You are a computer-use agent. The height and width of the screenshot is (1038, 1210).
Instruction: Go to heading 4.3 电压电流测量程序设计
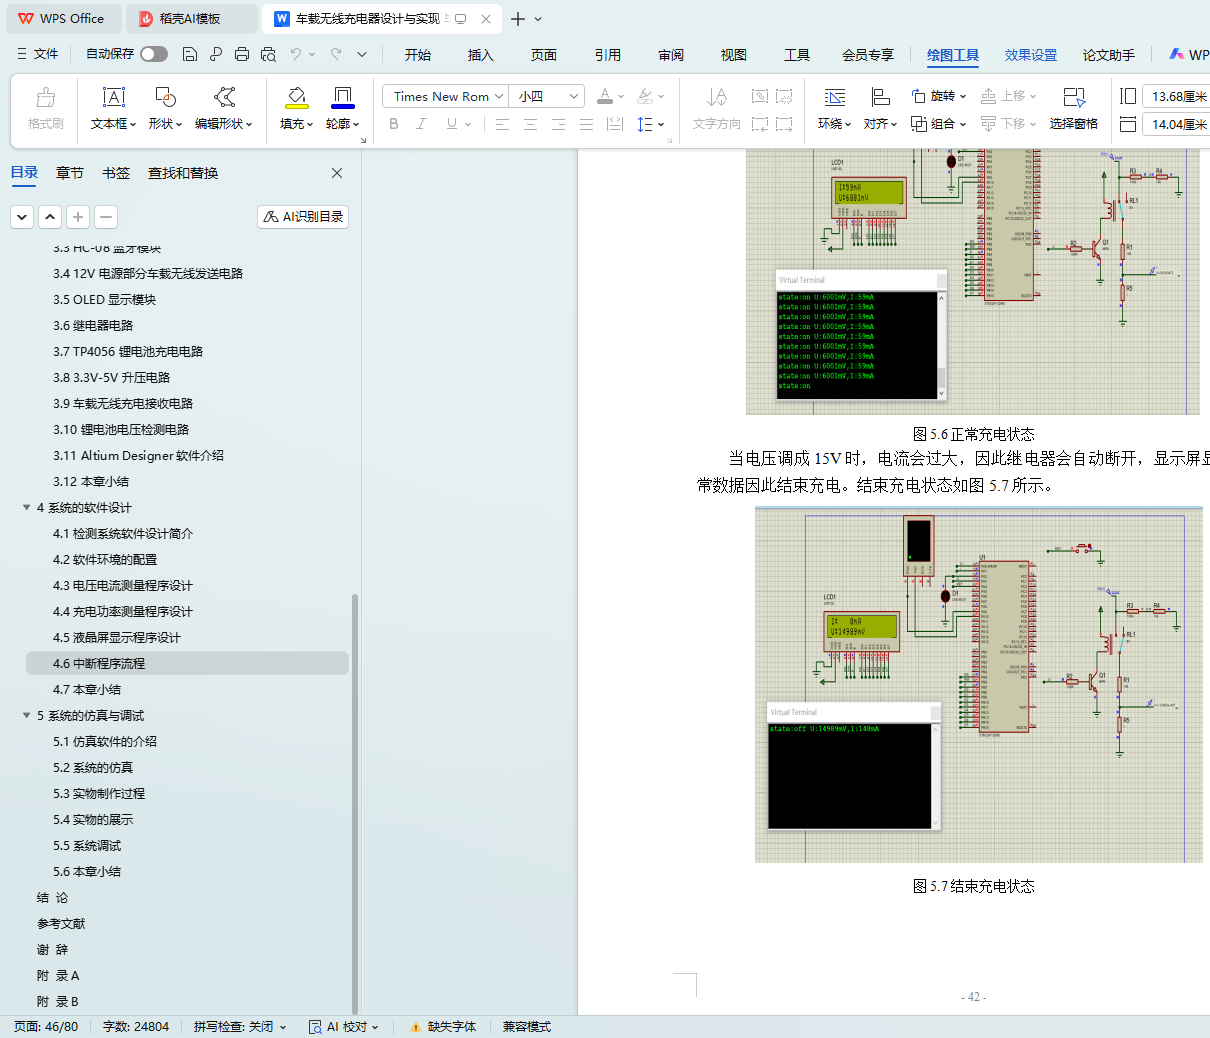pos(123,586)
